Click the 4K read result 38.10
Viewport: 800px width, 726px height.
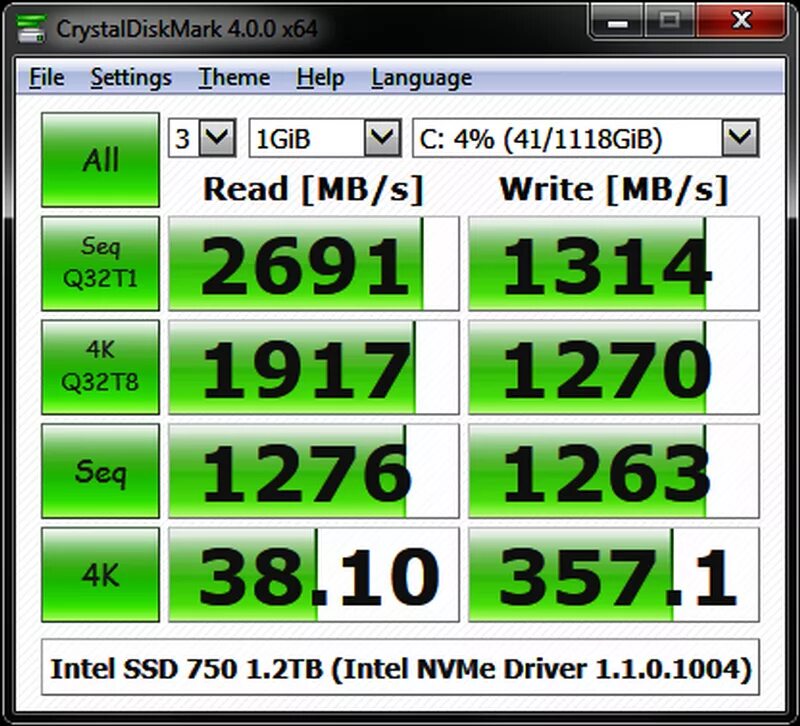point(314,575)
